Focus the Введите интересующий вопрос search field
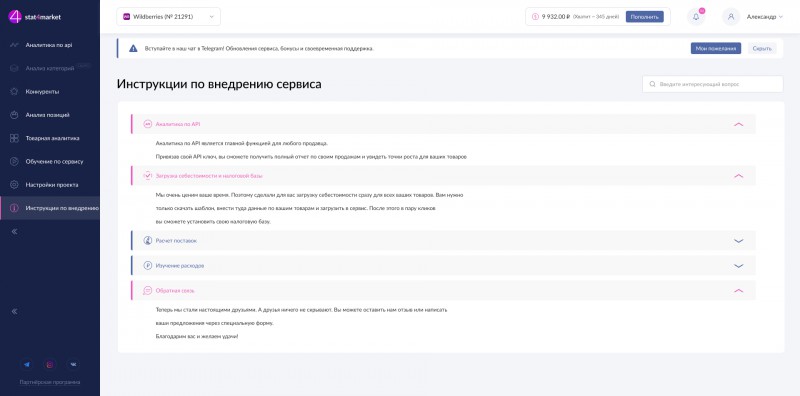The image size is (800, 396). click(713, 84)
